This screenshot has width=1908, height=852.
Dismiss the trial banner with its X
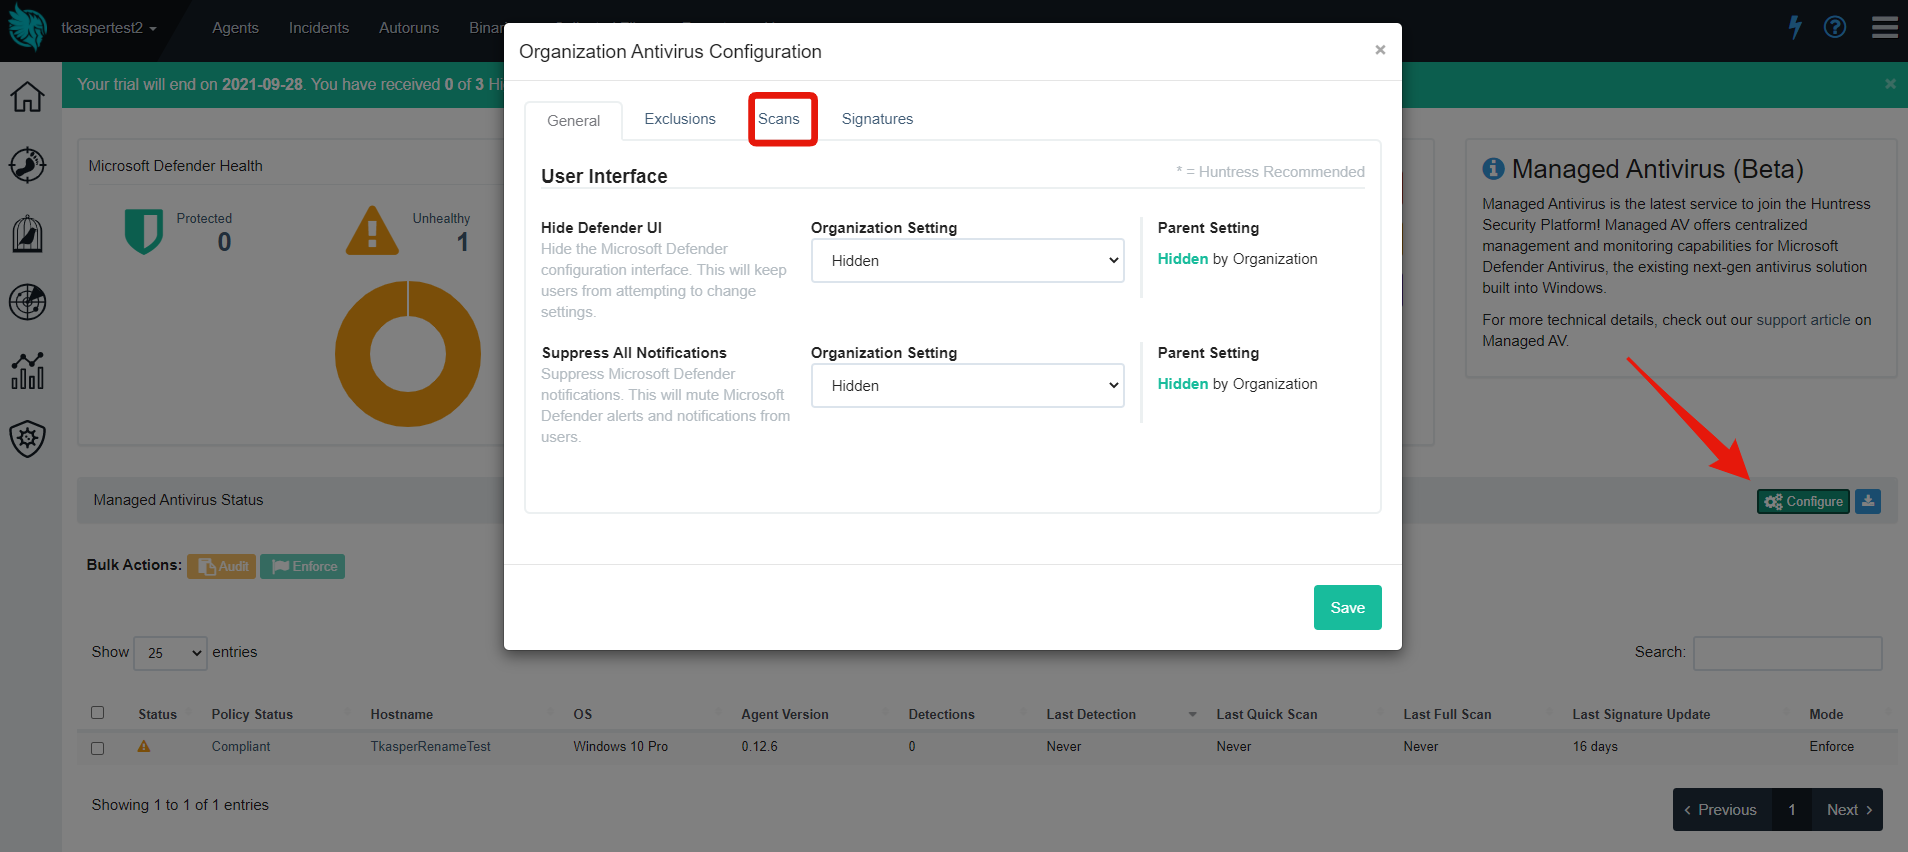pos(1890,84)
